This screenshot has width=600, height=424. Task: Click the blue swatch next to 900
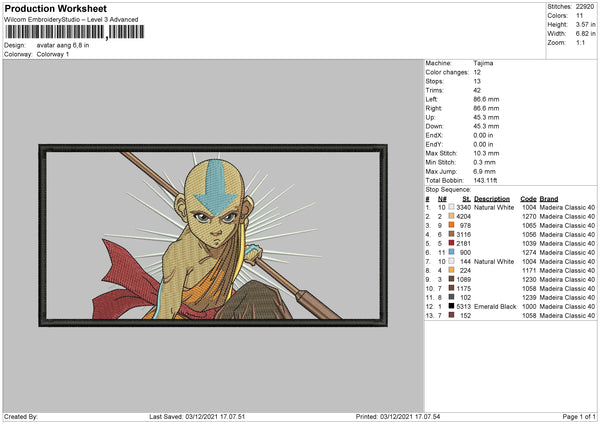tap(452, 252)
